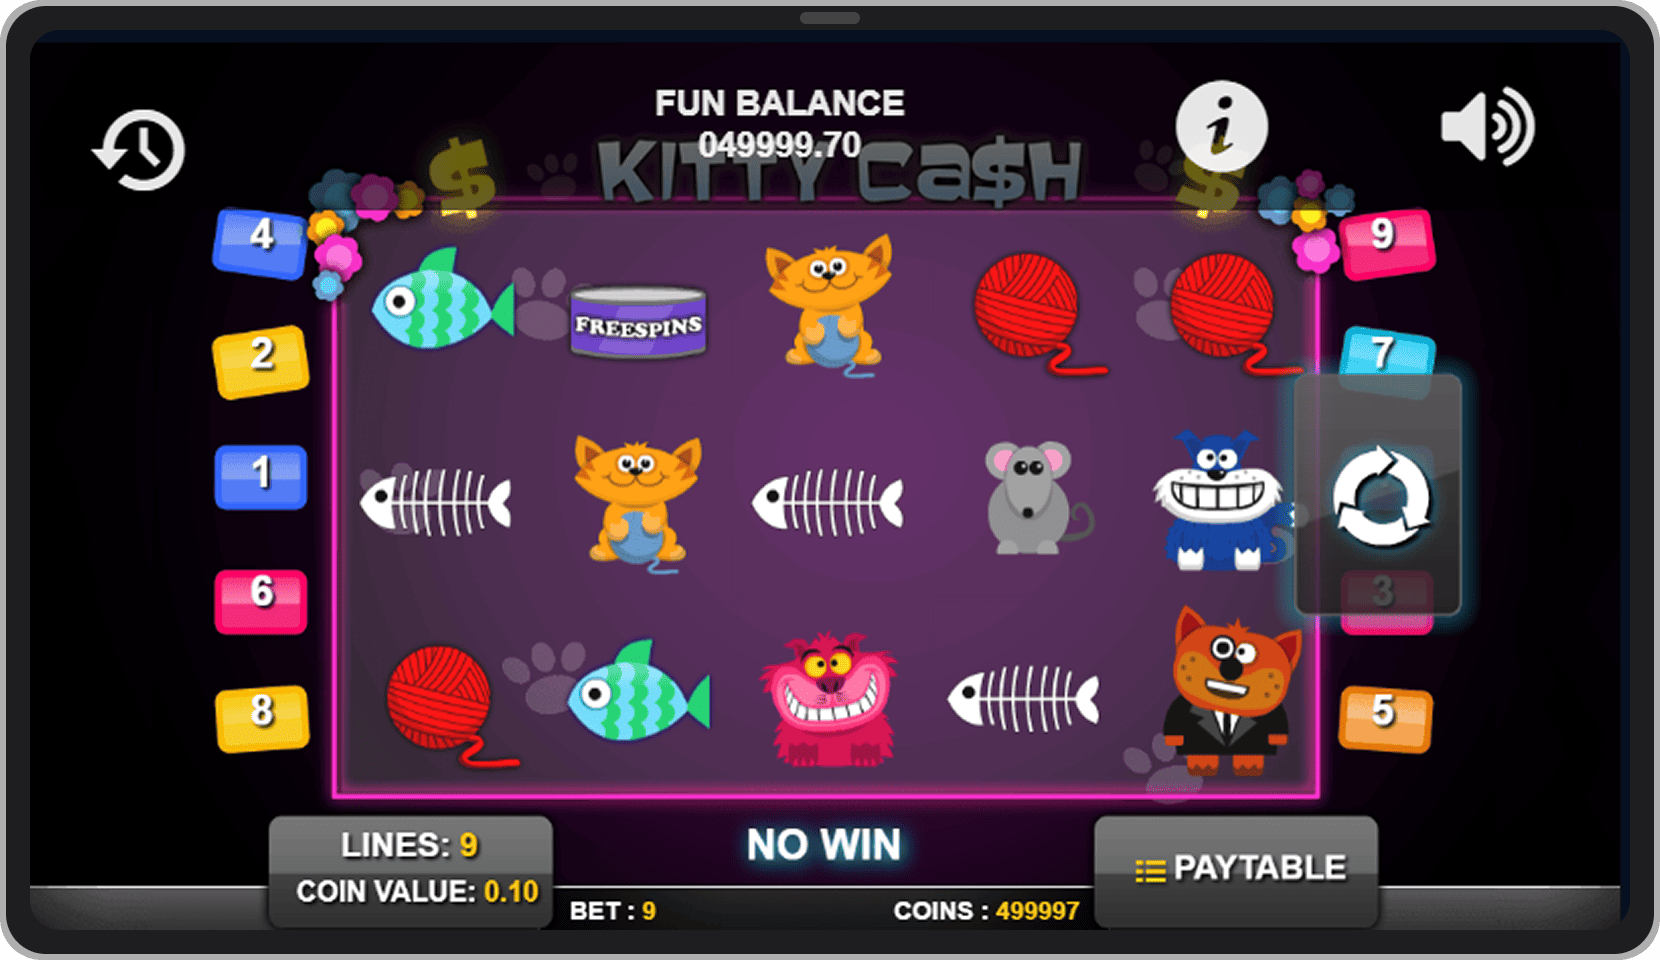The height and width of the screenshot is (960, 1660).
Task: Select payline 5 orange badge
Action: pos(1386,718)
